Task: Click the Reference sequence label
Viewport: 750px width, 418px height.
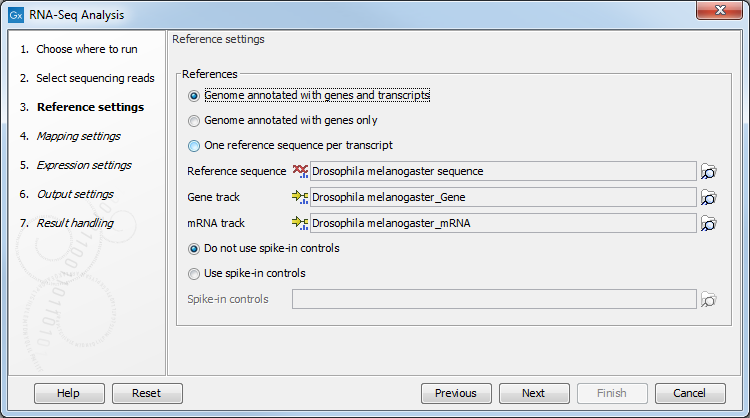Action: [x=236, y=171]
